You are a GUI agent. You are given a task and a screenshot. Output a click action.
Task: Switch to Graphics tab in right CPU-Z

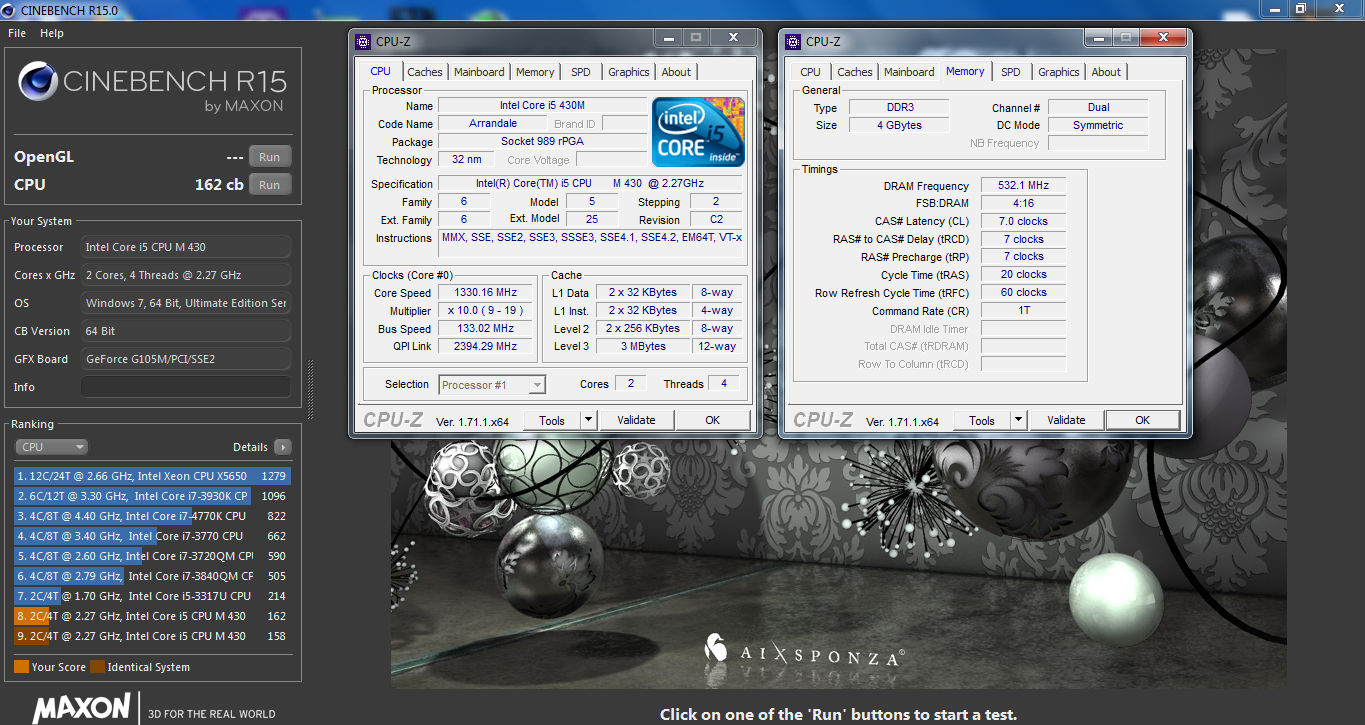(1059, 72)
